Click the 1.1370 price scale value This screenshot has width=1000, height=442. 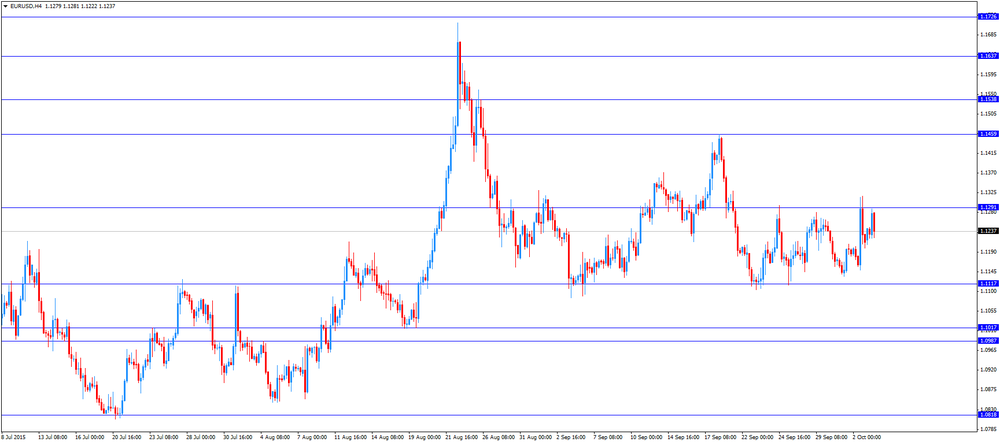coord(987,172)
